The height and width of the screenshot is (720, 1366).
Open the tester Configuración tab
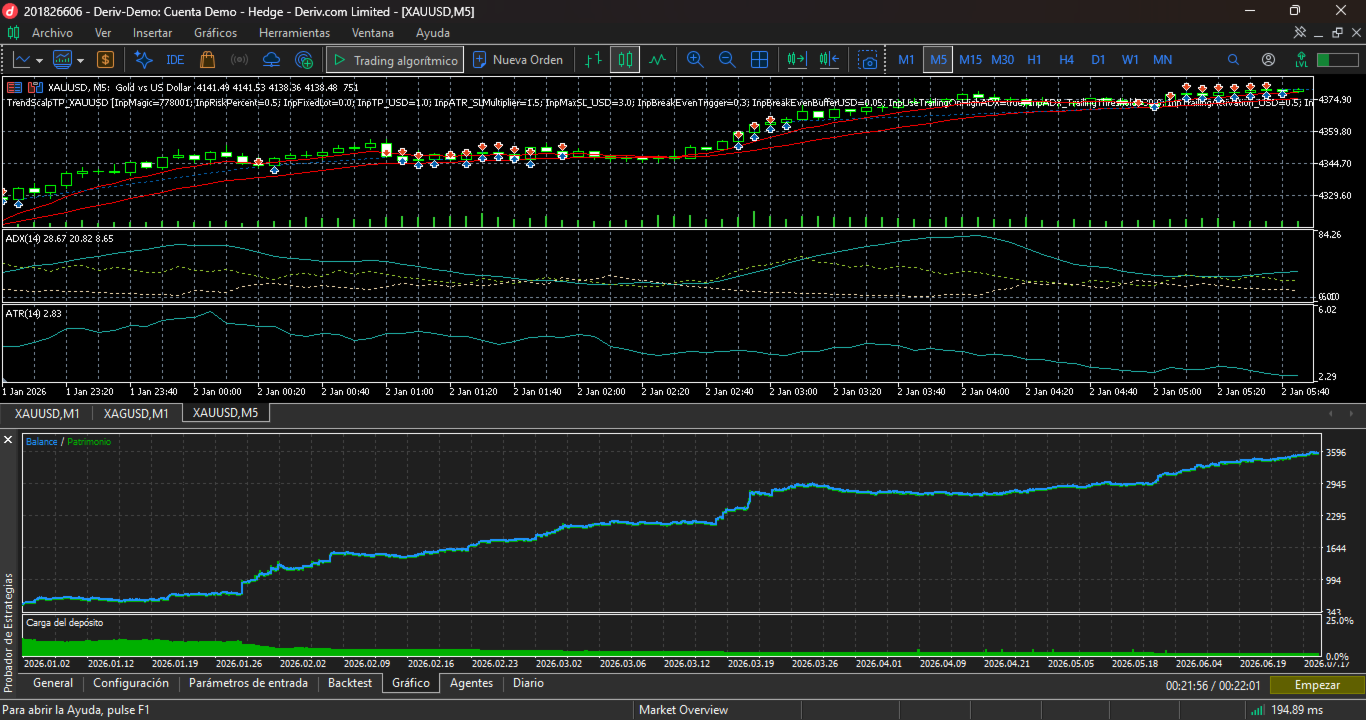131,683
